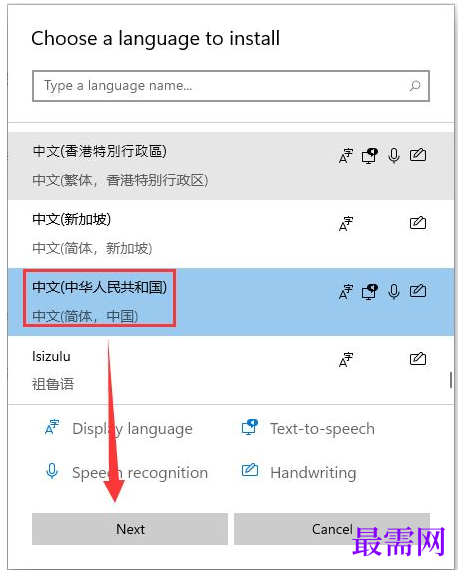This screenshot has width=464, height=573.
Task: Click the search magnifier icon
Action: (415, 86)
